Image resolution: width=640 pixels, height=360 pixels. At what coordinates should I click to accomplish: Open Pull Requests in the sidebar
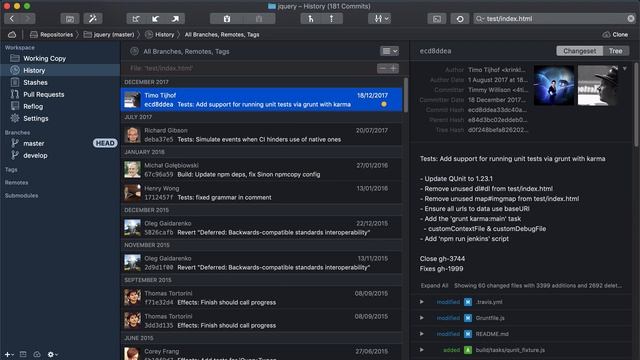(60, 94)
